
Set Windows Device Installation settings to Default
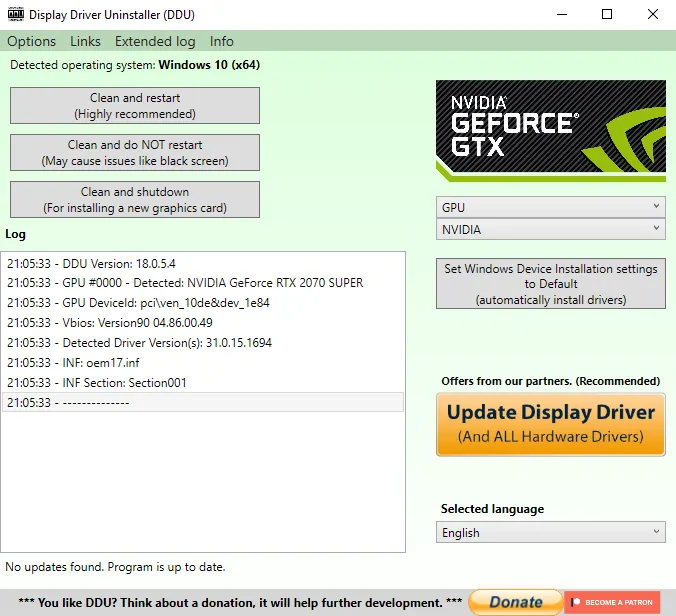click(550, 284)
